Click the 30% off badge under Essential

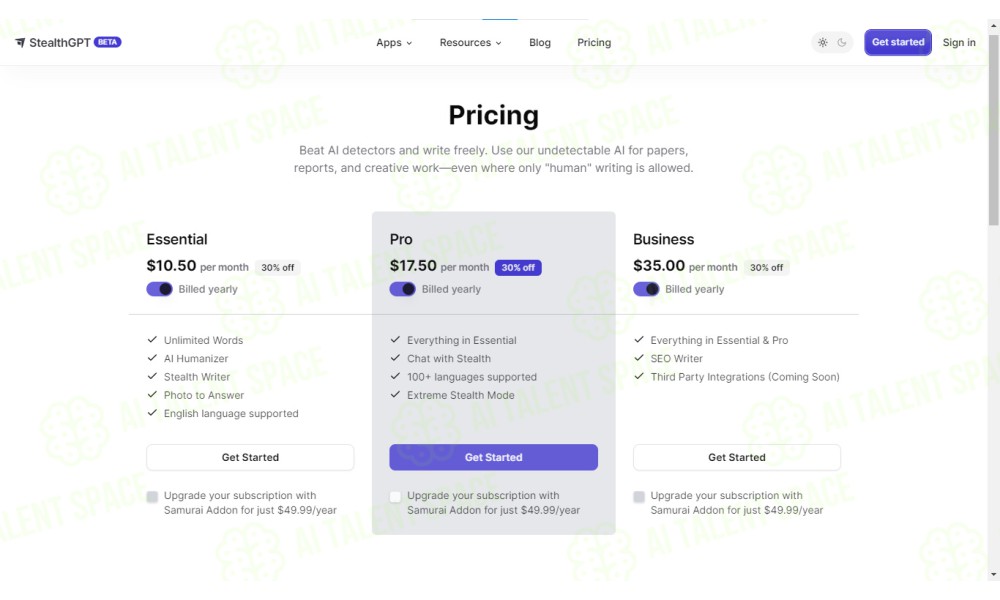pos(277,268)
